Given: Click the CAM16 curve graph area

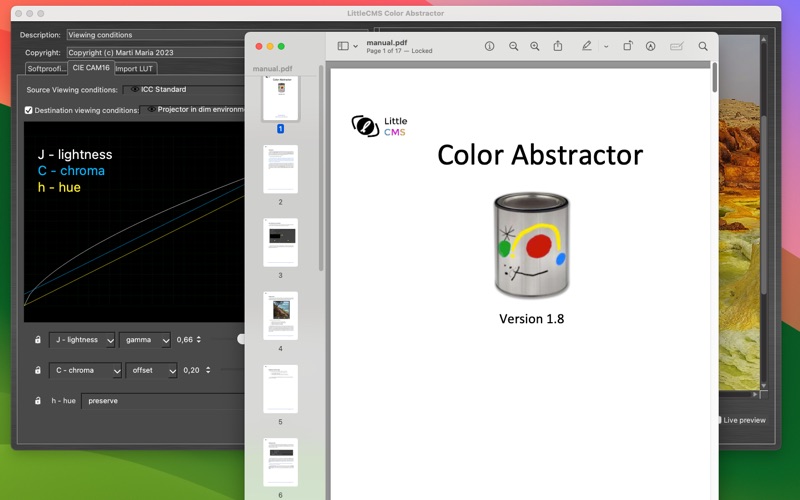Looking at the screenshot, I should point(134,221).
